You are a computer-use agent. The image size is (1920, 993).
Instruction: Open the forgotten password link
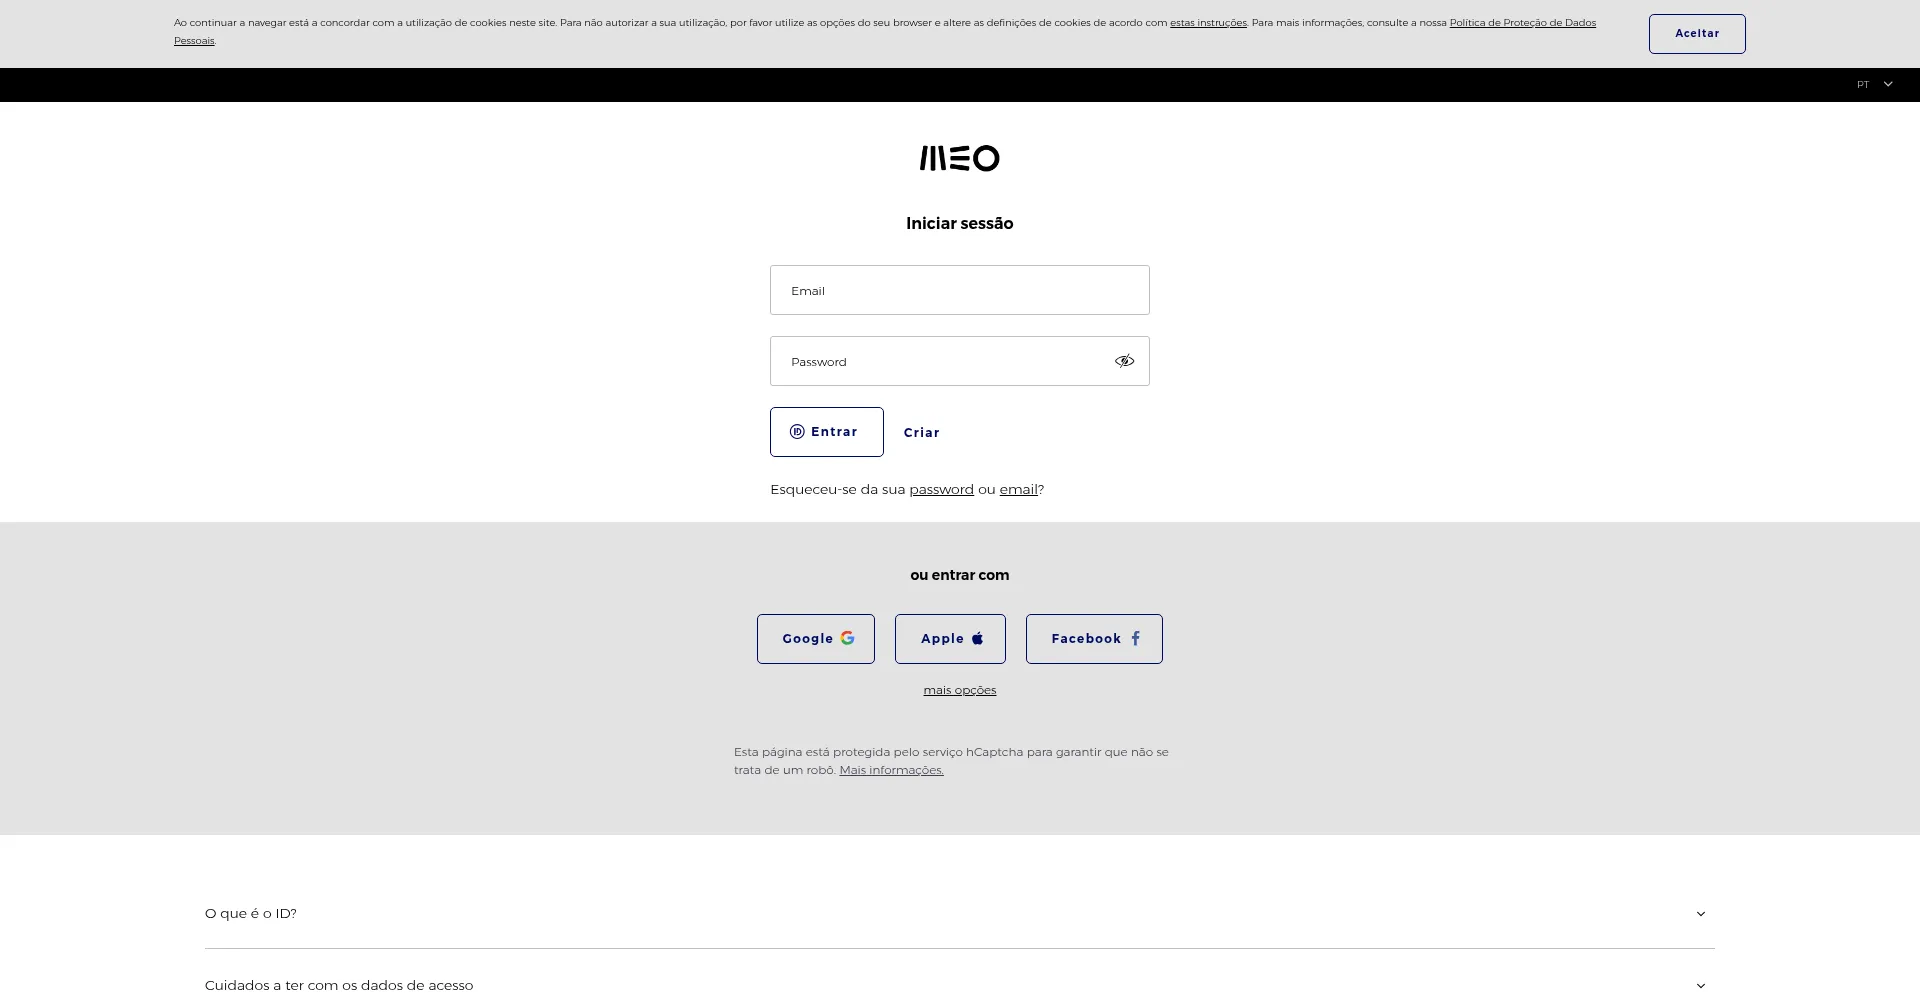point(941,489)
